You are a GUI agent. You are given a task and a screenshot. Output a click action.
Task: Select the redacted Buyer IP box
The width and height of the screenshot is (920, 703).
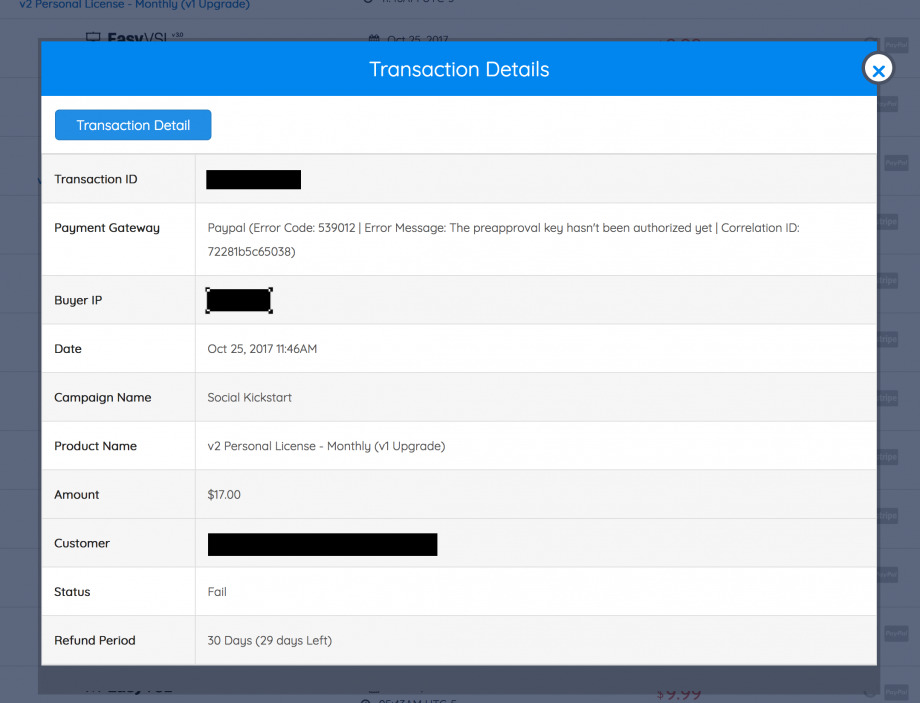coord(239,300)
